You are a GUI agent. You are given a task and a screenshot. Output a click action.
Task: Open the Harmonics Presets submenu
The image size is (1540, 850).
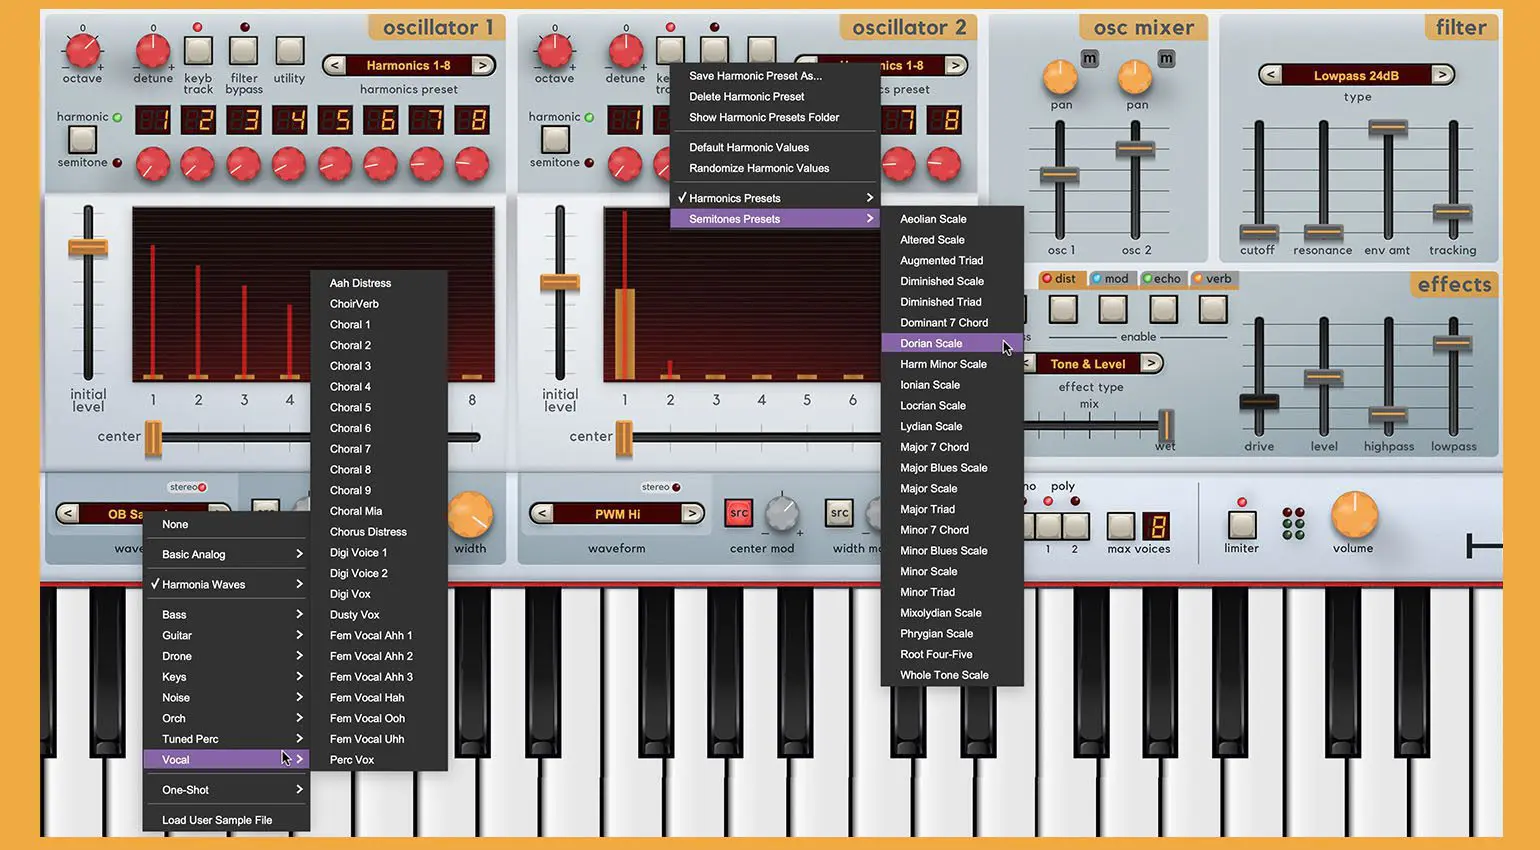tap(775, 198)
